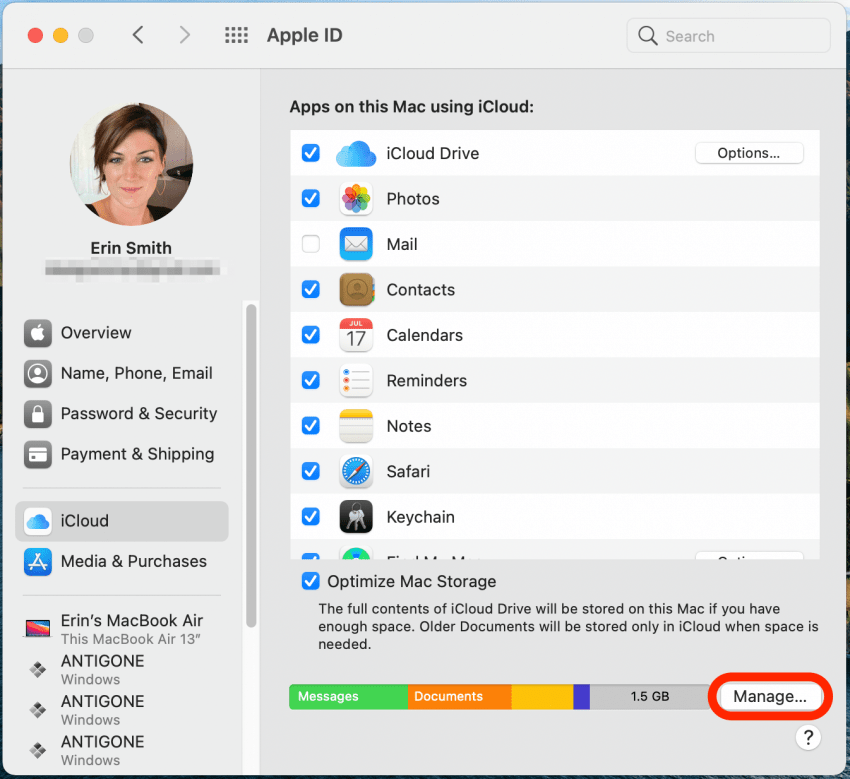This screenshot has height=779, width=850.
Task: Click the Calendars app icon
Action: tap(356, 335)
